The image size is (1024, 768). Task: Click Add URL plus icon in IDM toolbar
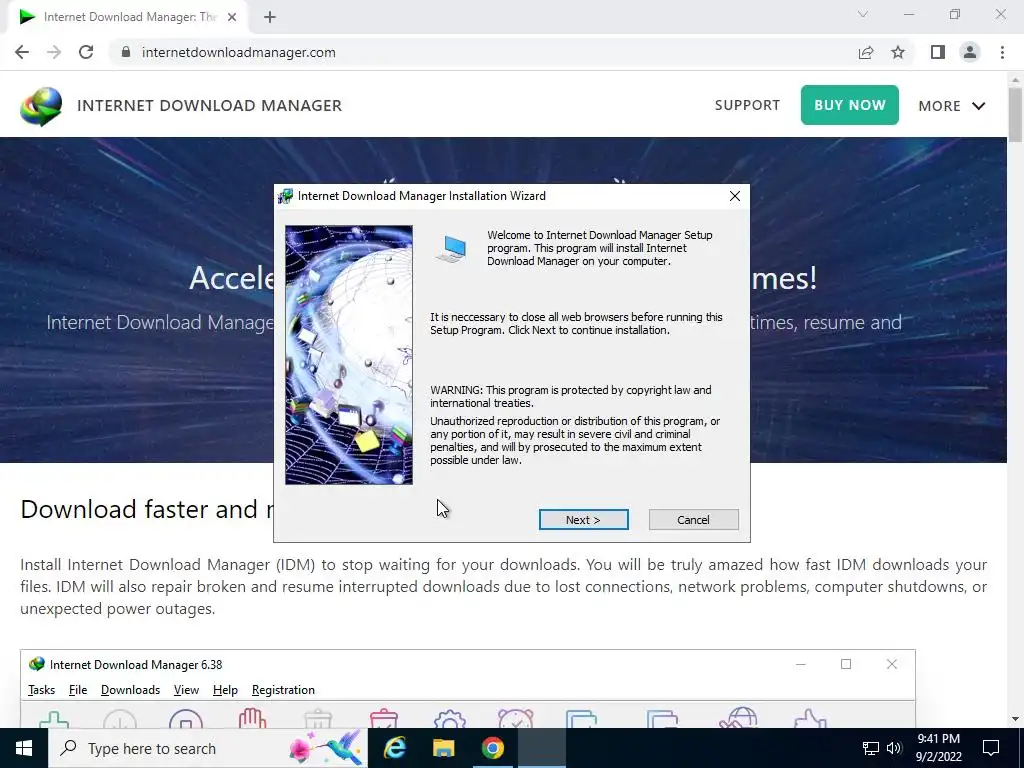click(x=54, y=720)
